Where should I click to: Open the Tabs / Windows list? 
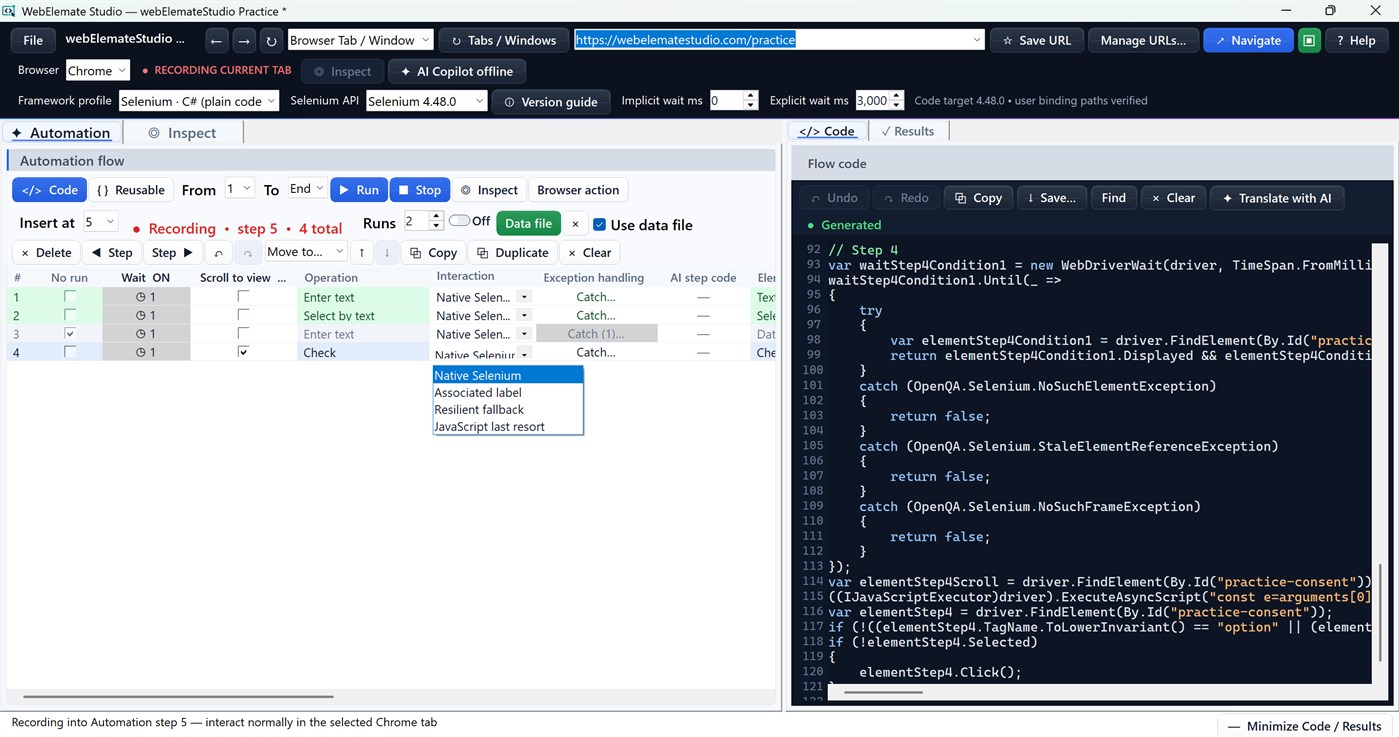503,40
